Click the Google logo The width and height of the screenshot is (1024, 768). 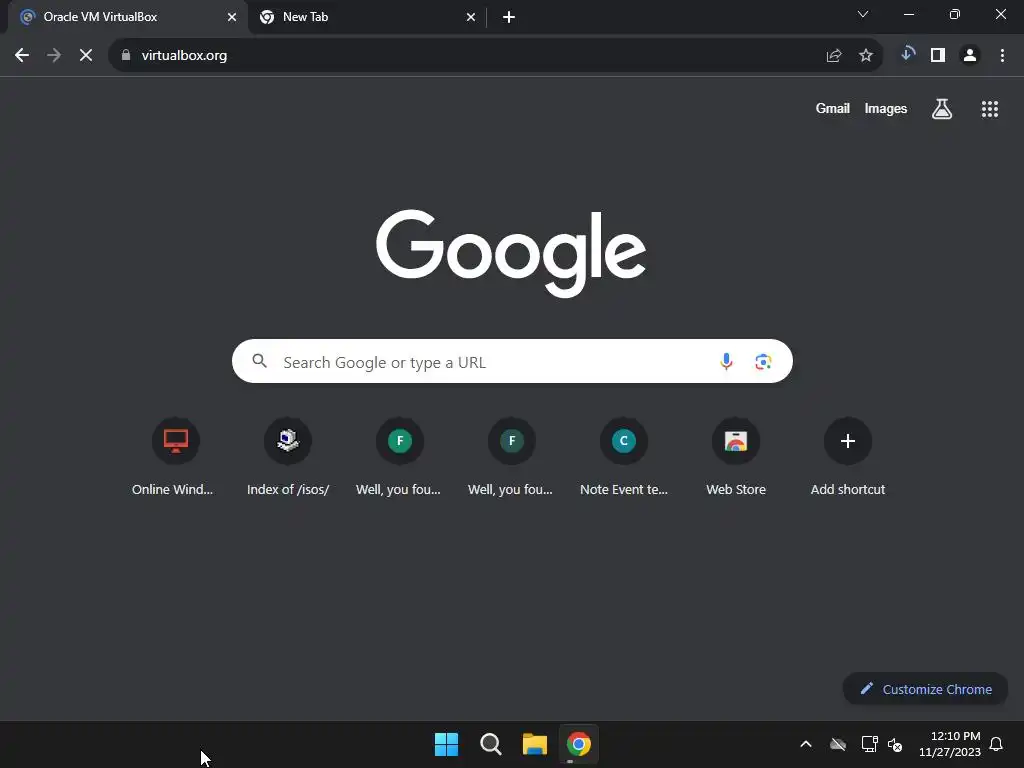point(511,253)
